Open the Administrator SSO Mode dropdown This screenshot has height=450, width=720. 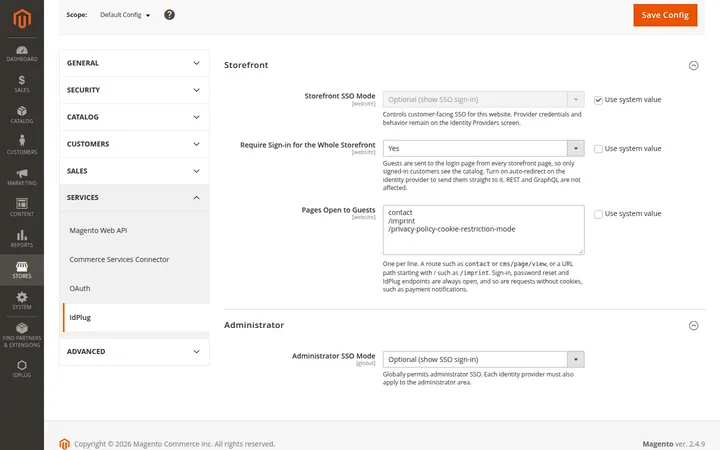(484, 359)
